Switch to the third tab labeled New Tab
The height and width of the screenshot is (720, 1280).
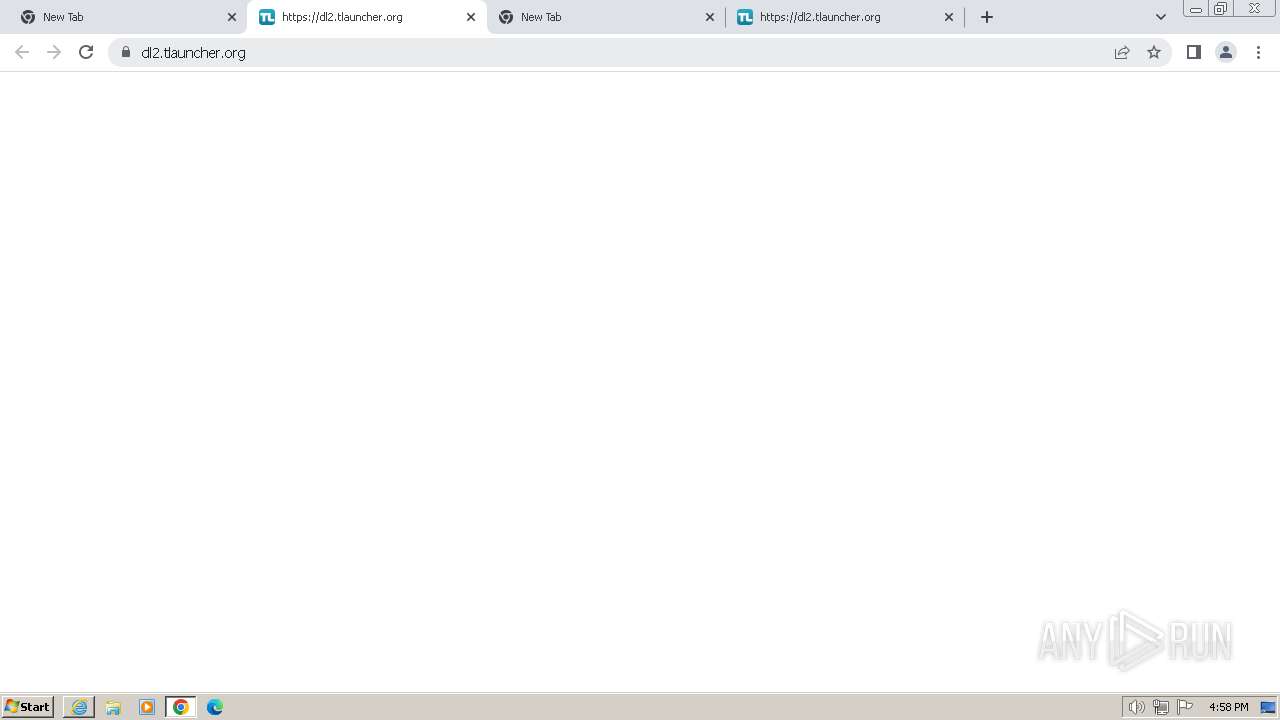coord(605,17)
